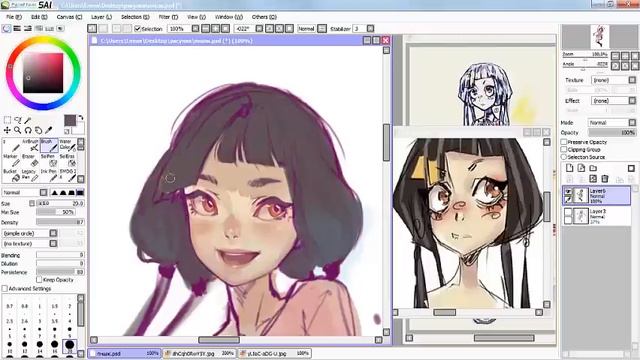Choose the Brush tool
Image resolution: width=640 pixels, height=360 pixels.
tap(49, 145)
